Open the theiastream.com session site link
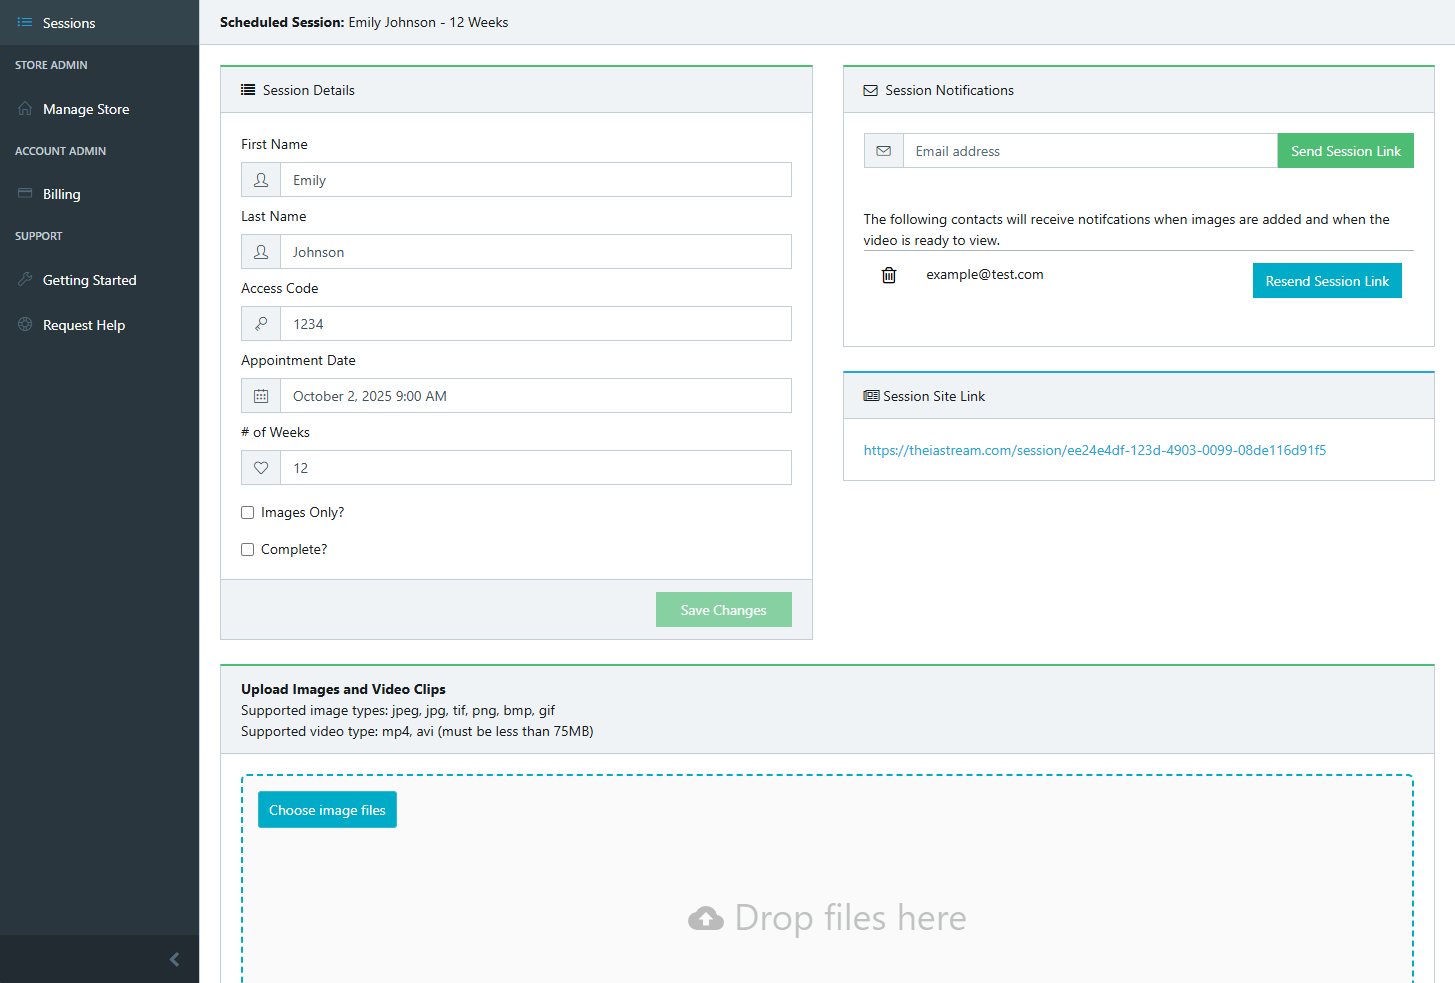The image size is (1455, 983). pos(1094,450)
